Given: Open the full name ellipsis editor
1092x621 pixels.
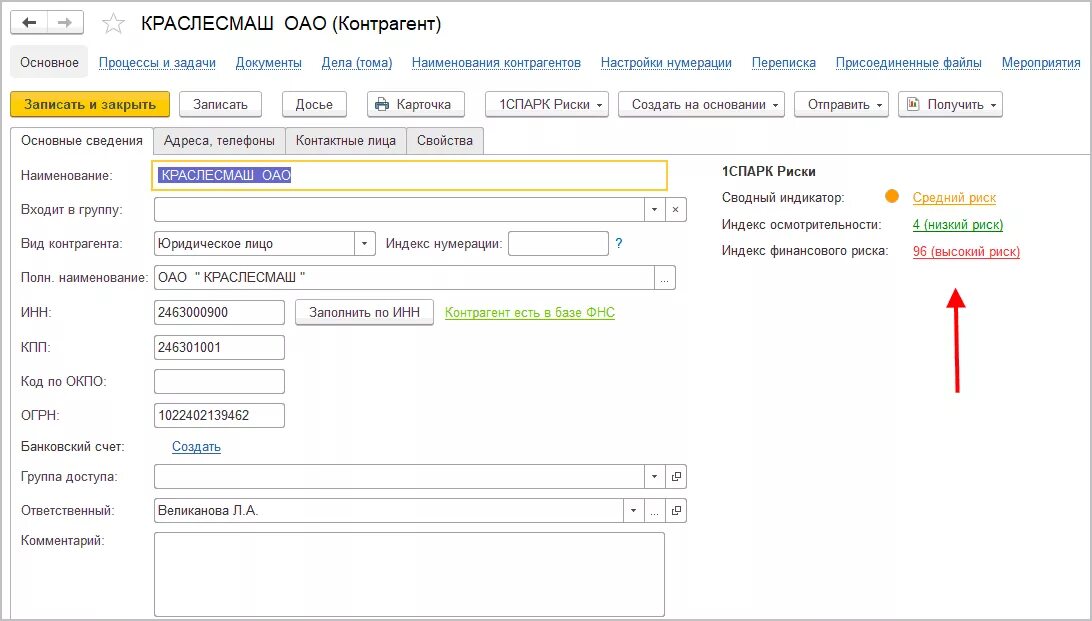Looking at the screenshot, I should [x=666, y=278].
